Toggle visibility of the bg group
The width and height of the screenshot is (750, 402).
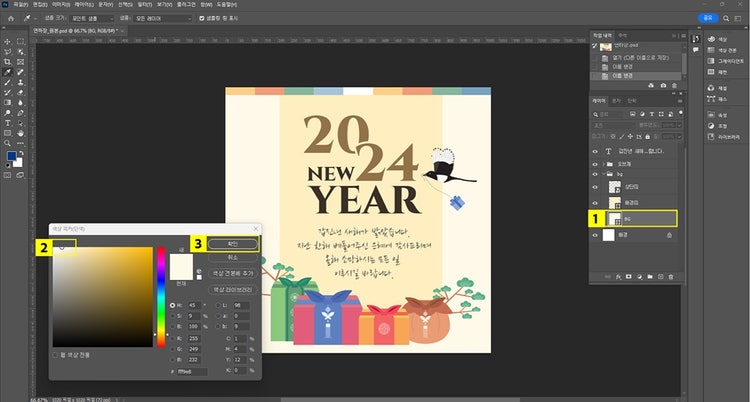click(x=595, y=174)
